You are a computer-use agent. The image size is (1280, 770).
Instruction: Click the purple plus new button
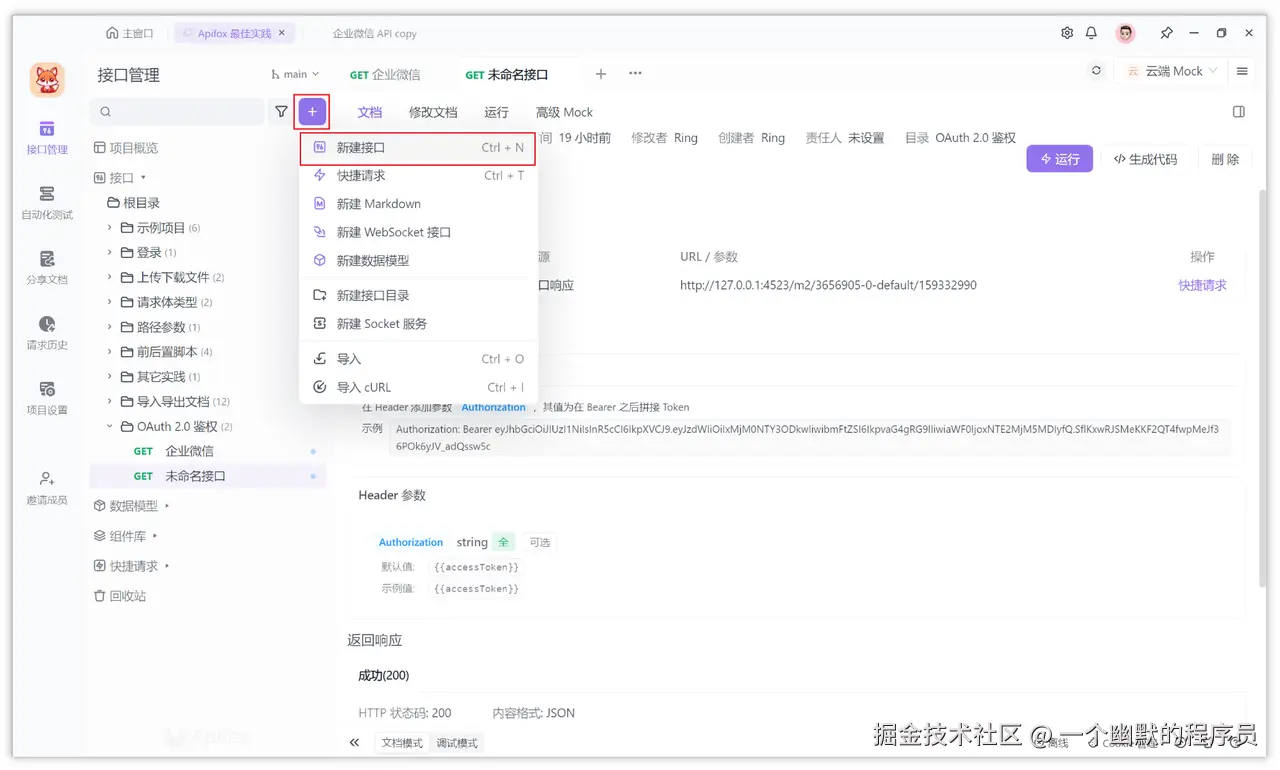click(x=312, y=112)
